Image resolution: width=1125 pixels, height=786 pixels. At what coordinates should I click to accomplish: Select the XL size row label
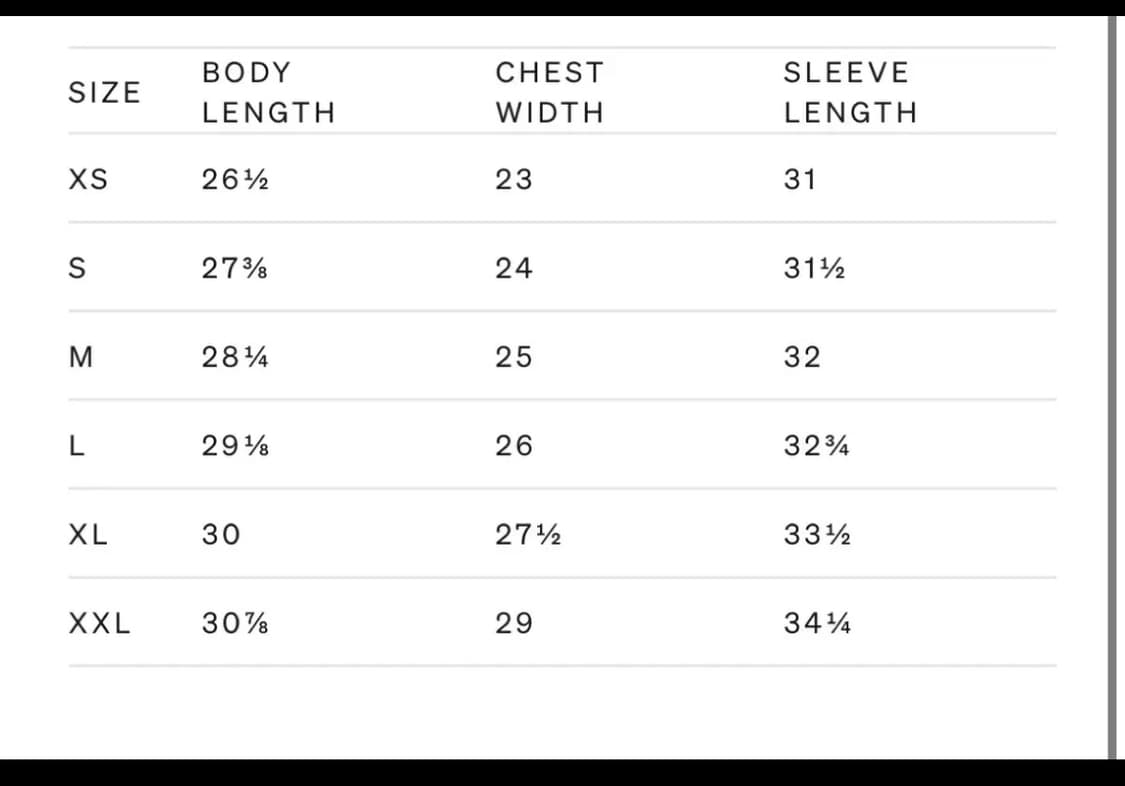(88, 535)
